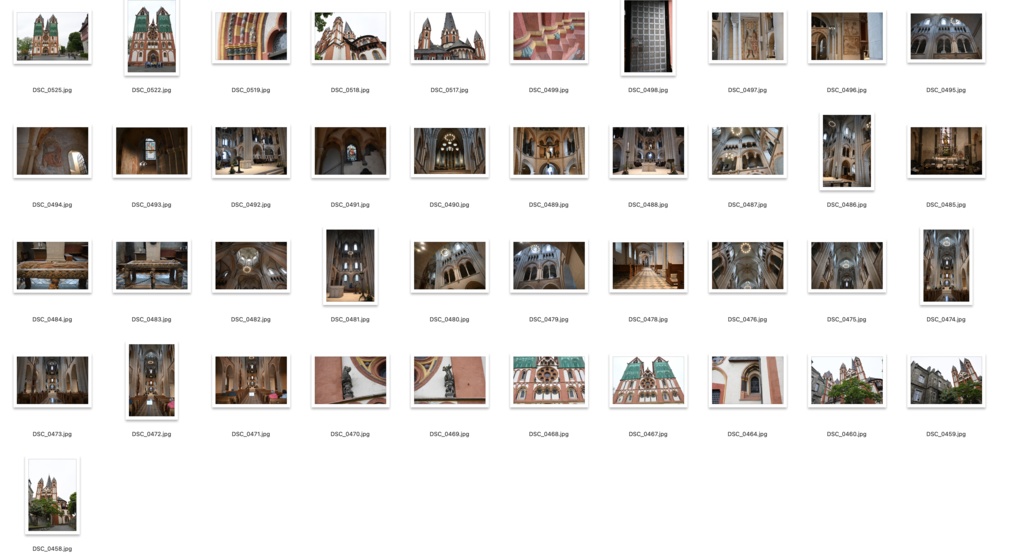Choose the thumbnail above DSC_0478.jpg

pyautogui.click(x=648, y=266)
